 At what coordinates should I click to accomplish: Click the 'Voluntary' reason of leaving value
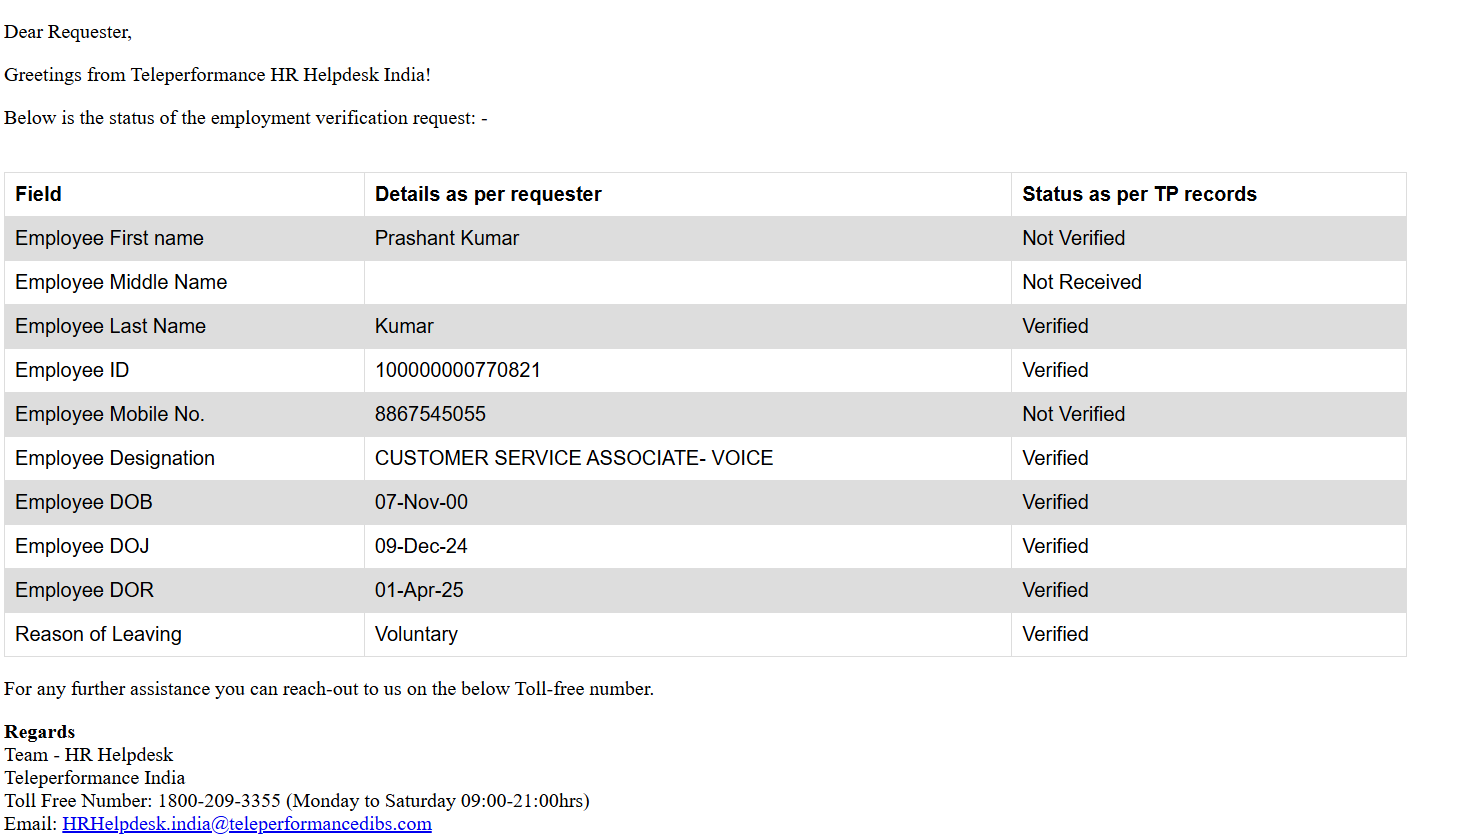pos(416,634)
